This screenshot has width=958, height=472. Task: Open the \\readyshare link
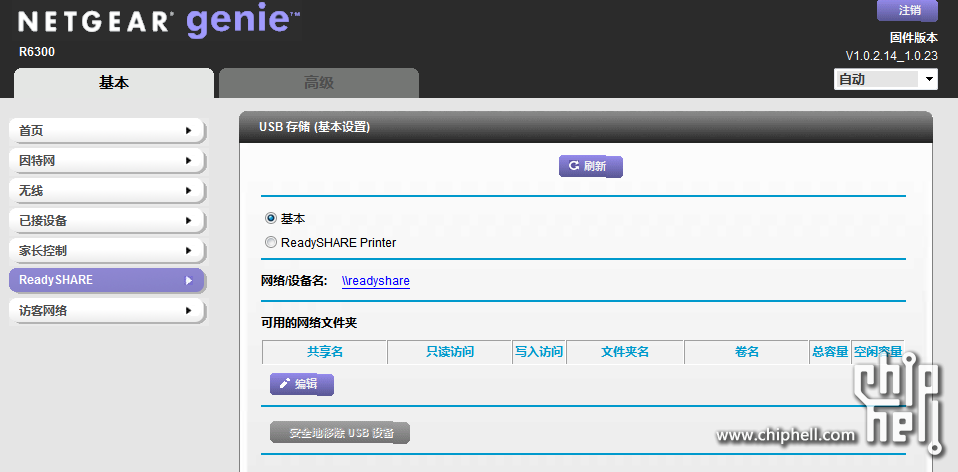376,281
